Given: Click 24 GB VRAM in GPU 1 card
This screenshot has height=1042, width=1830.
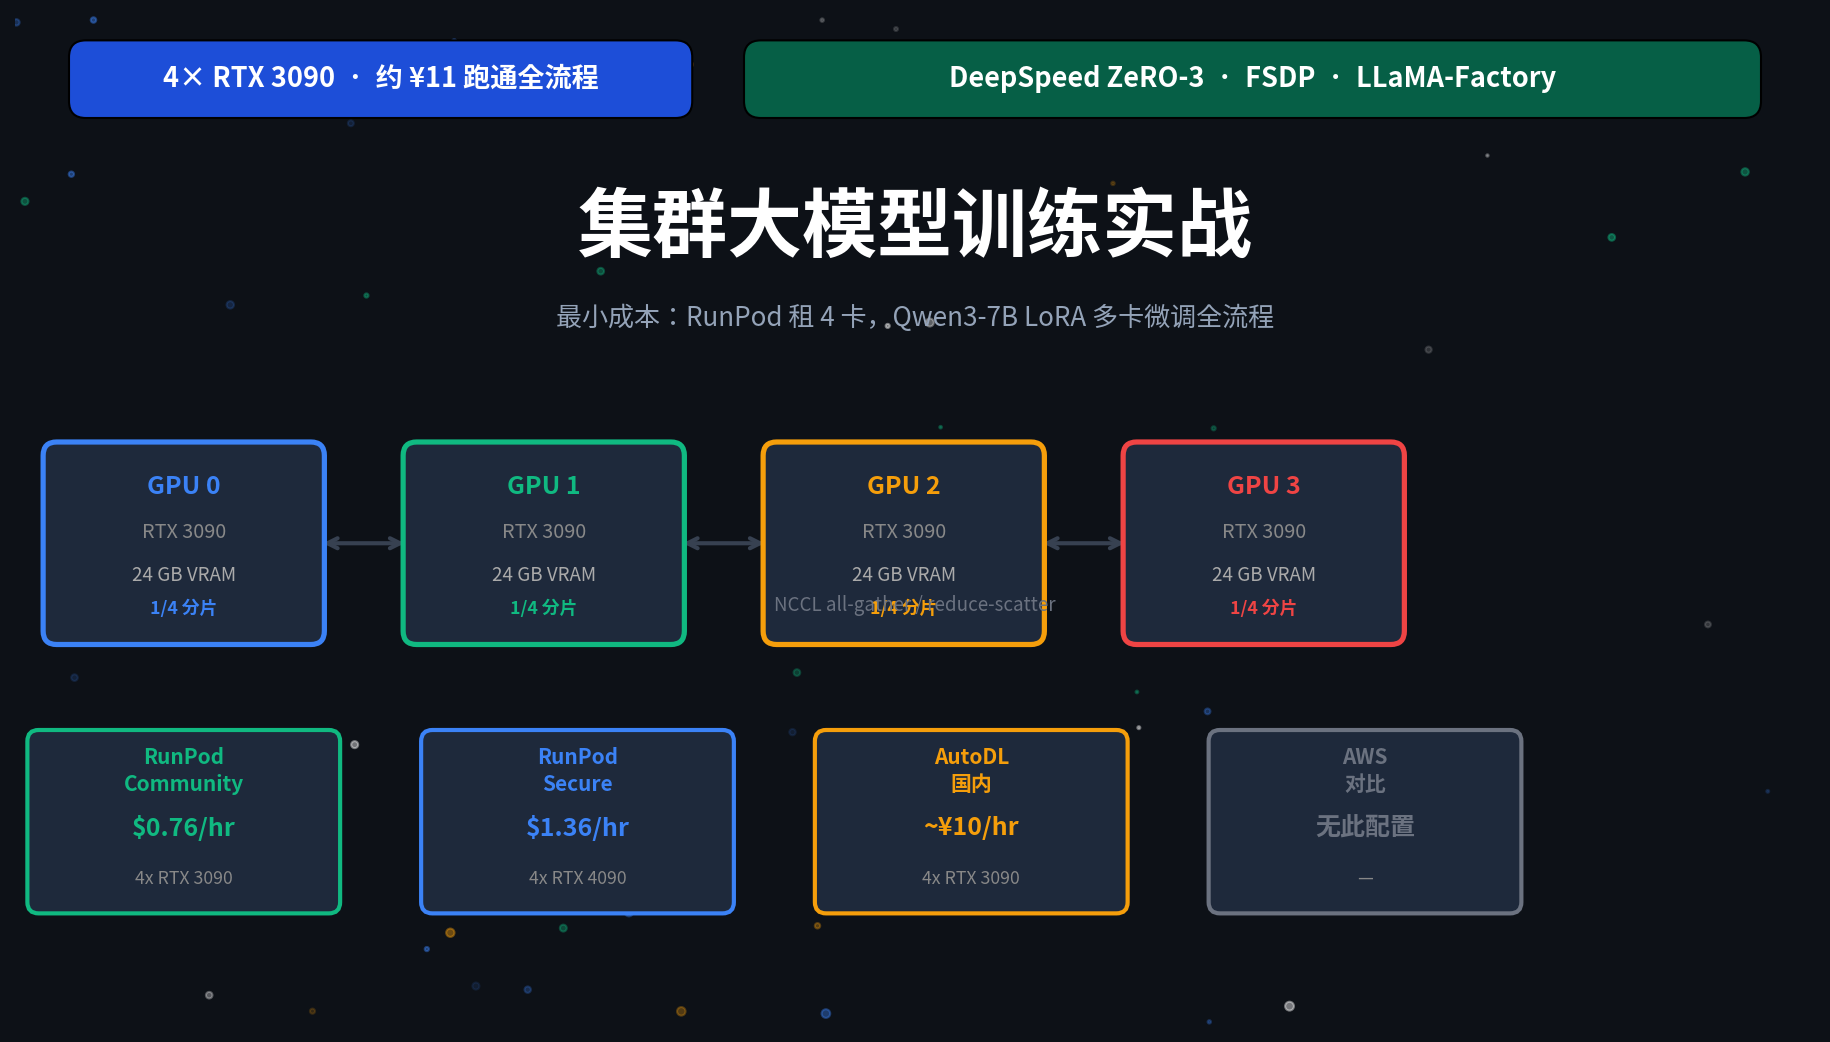Looking at the screenshot, I should (544, 574).
